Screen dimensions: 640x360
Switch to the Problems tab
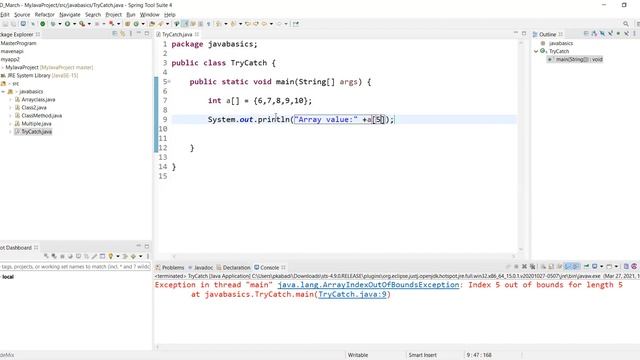click(x=170, y=267)
